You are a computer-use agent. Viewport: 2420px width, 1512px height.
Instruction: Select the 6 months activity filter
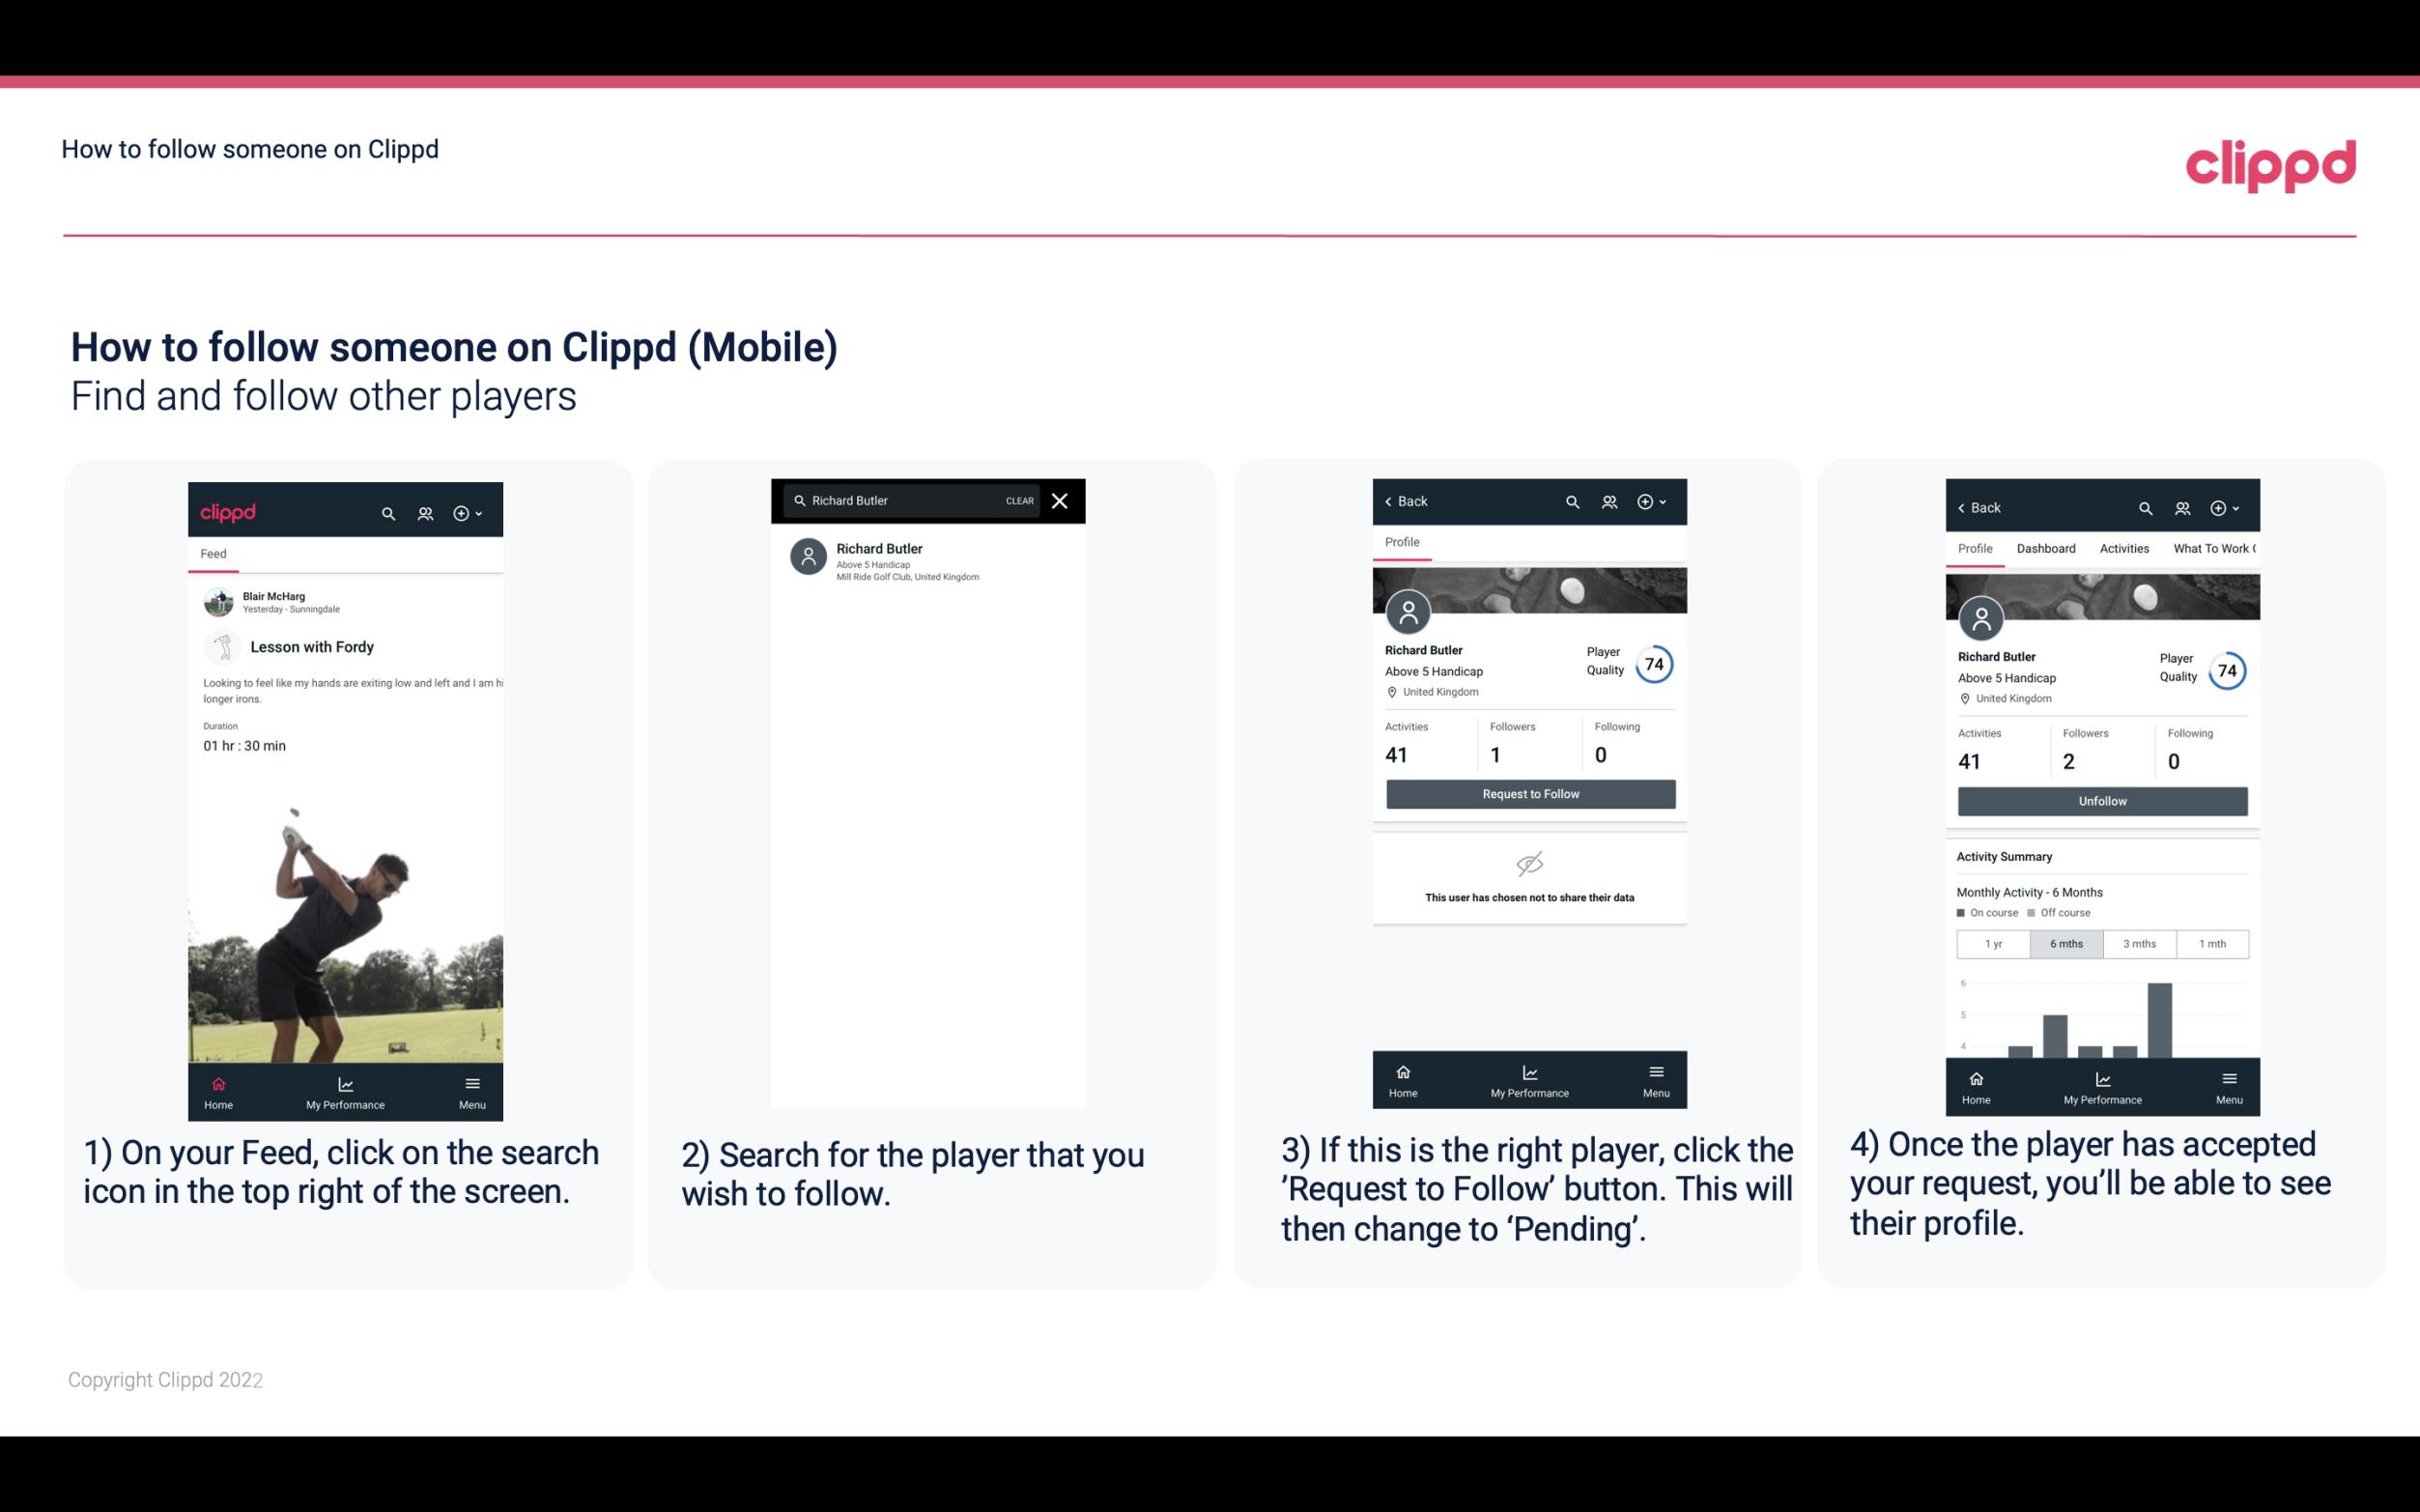pyautogui.click(x=2064, y=942)
